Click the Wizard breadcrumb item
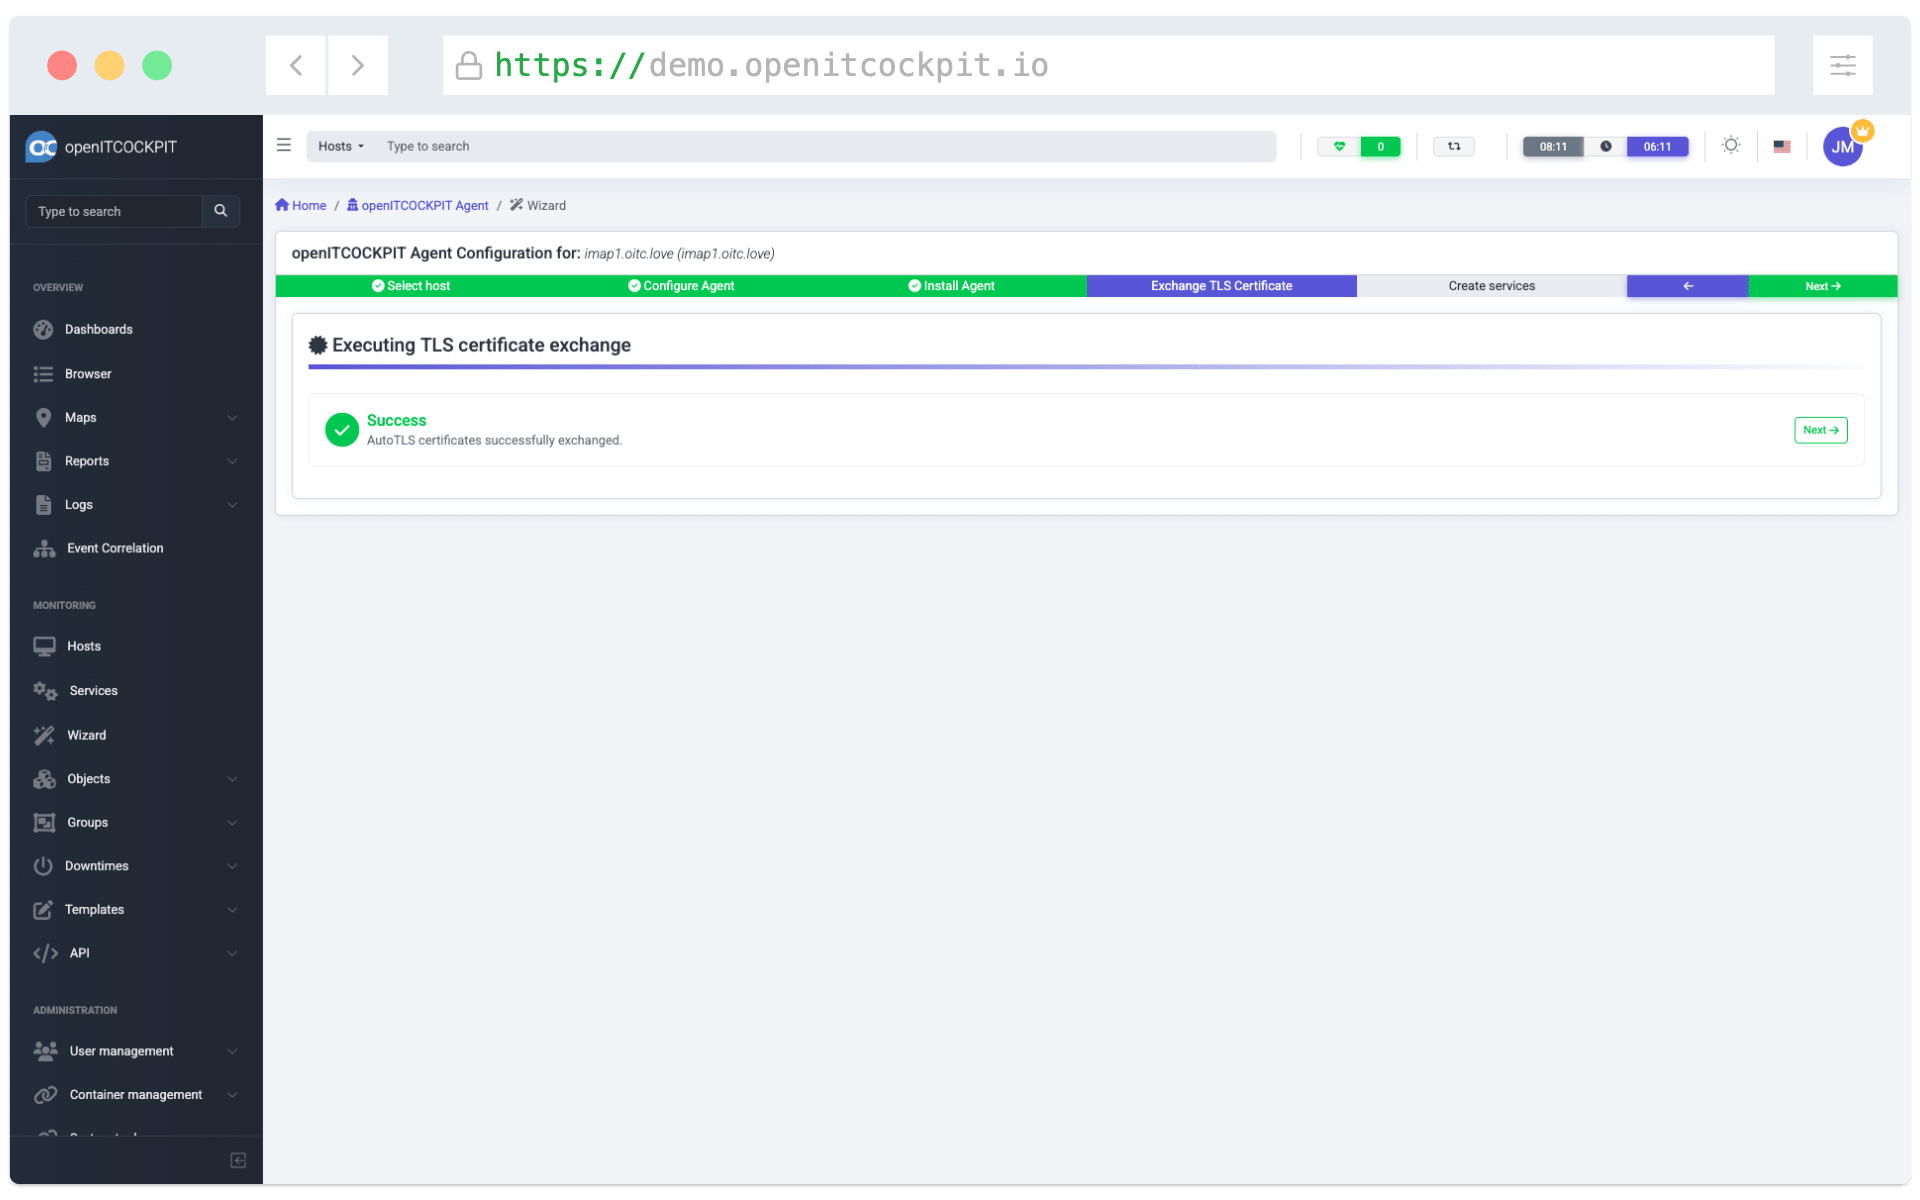 (x=538, y=206)
